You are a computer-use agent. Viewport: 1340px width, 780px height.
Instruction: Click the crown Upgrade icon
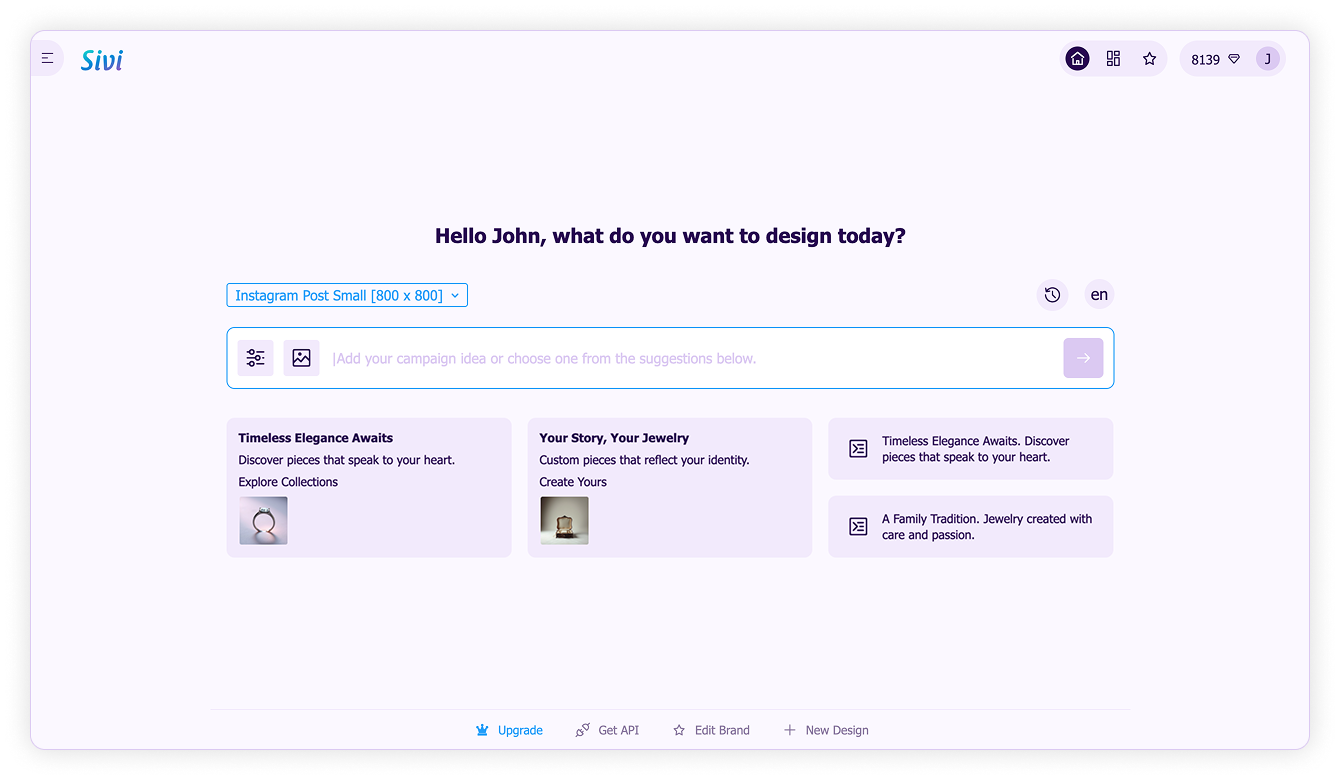click(x=482, y=730)
